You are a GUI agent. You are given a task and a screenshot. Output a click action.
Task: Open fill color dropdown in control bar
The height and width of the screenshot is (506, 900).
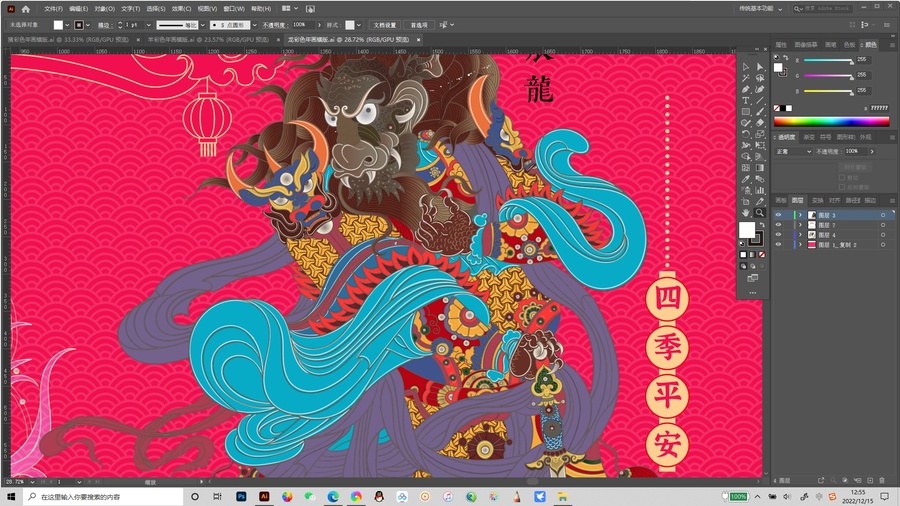67,25
